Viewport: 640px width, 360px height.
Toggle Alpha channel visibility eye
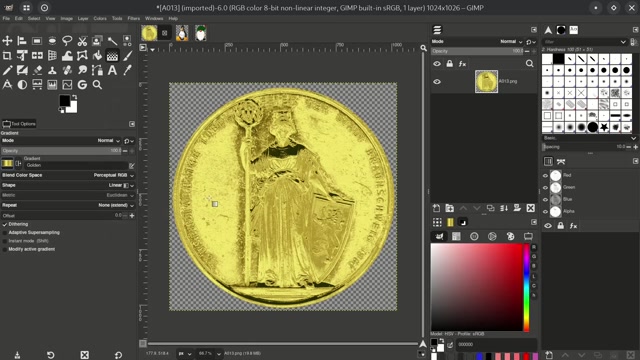coord(545,211)
